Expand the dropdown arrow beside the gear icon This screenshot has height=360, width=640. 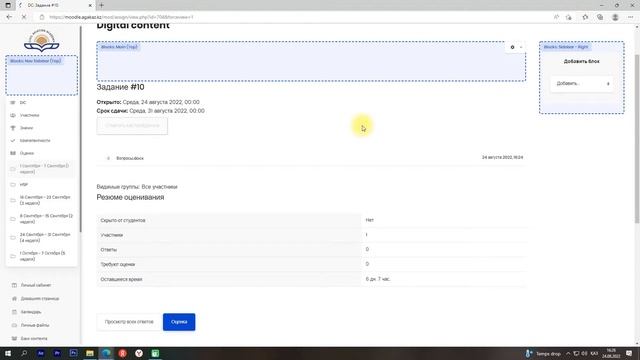click(521, 47)
